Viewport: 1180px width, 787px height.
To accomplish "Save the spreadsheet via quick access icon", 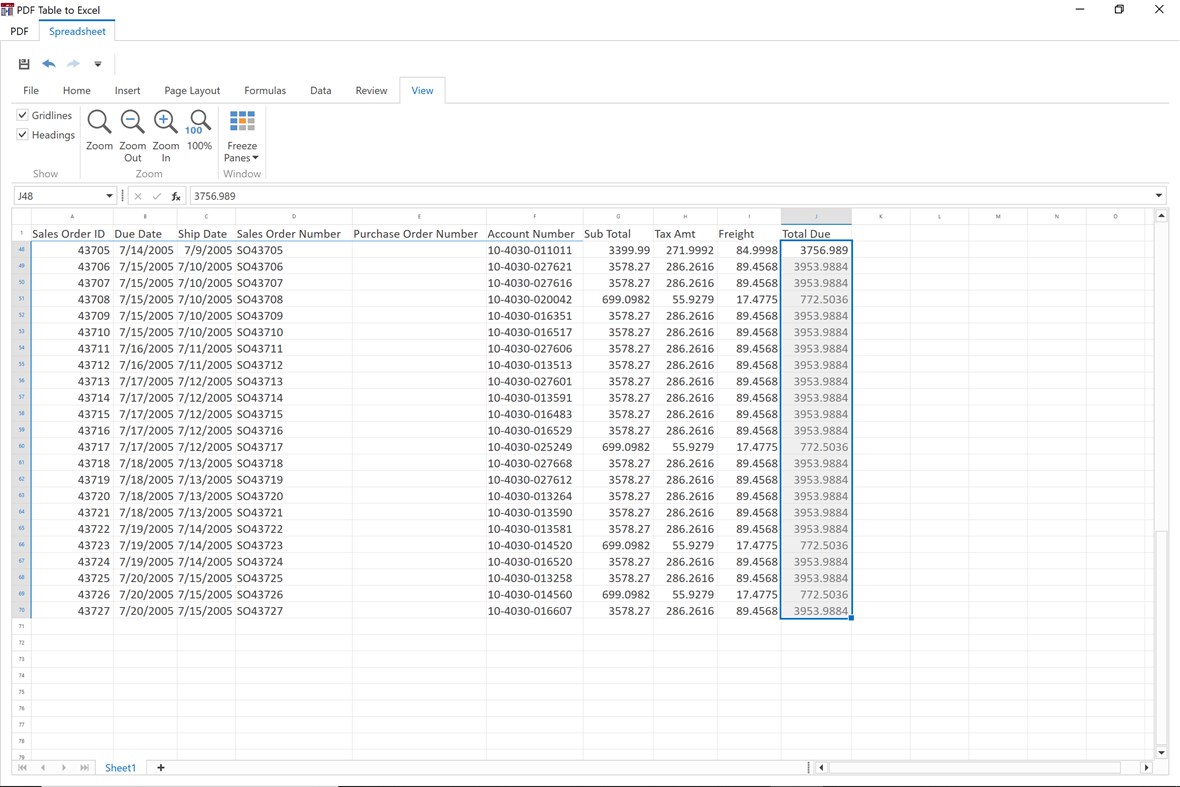I will pos(24,64).
